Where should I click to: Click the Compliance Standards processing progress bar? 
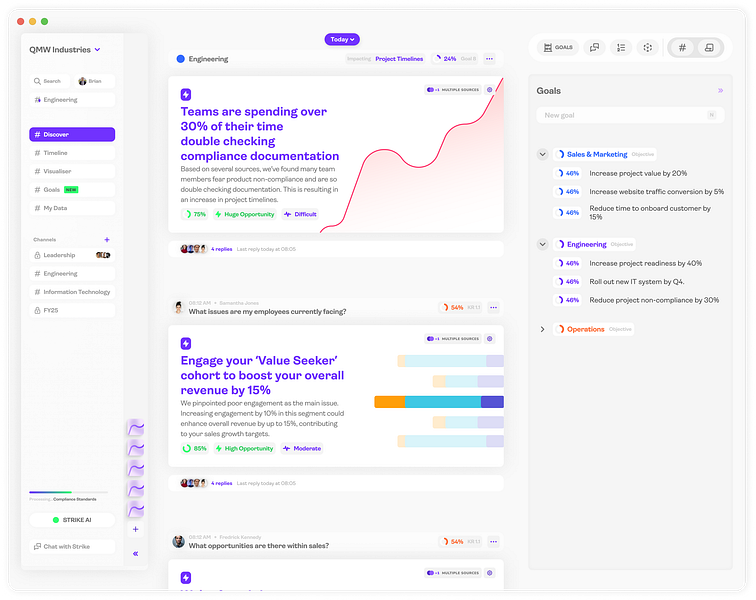pos(68,492)
